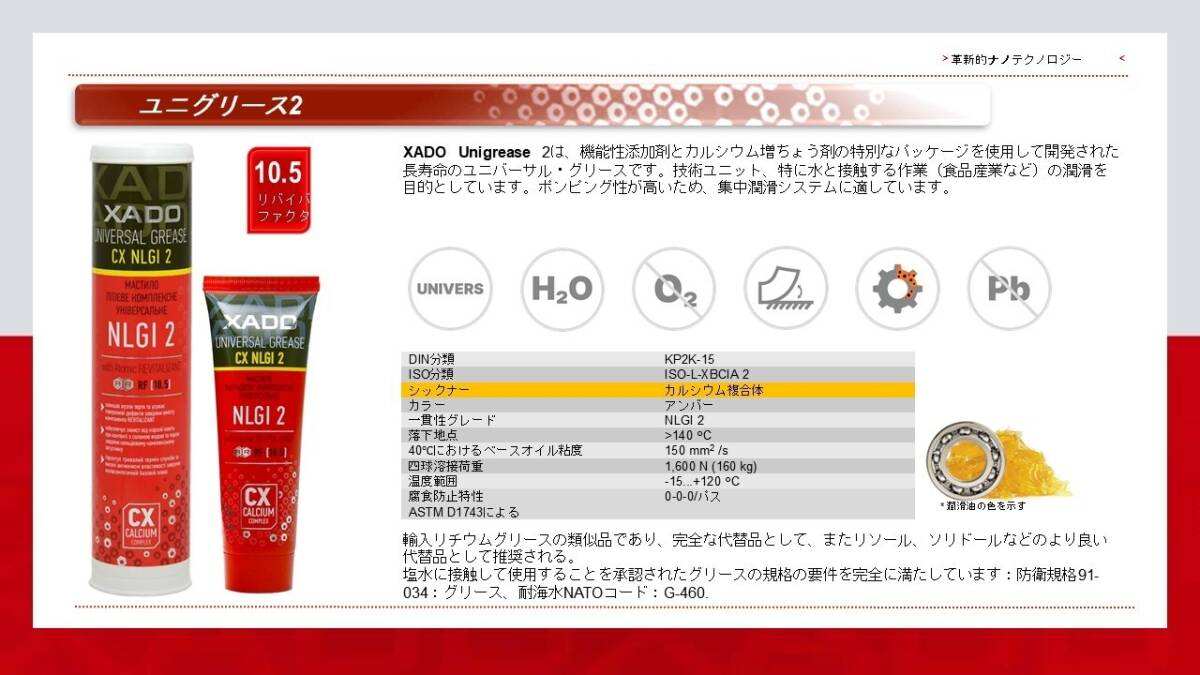
Task: Click the surface protection icon
Action: pos(786,289)
